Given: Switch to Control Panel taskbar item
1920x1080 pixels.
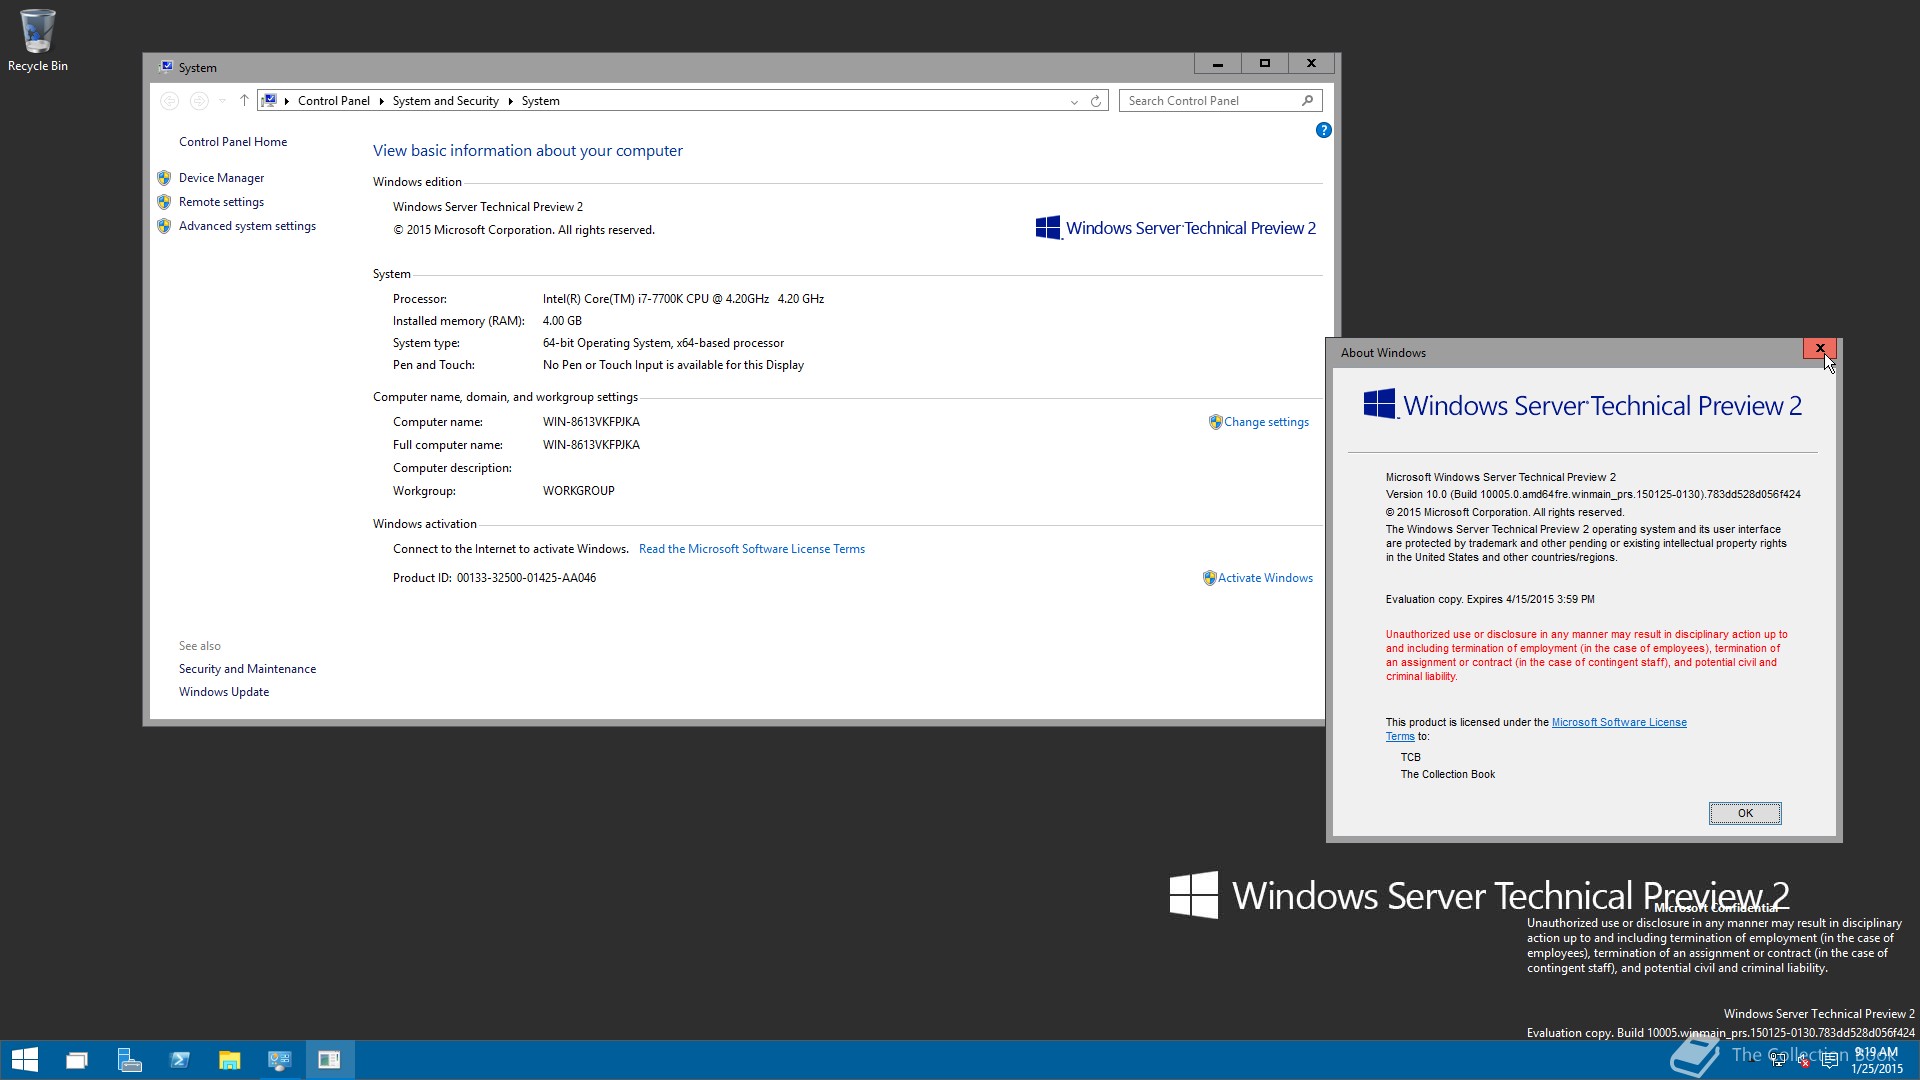Looking at the screenshot, I should coord(280,1060).
